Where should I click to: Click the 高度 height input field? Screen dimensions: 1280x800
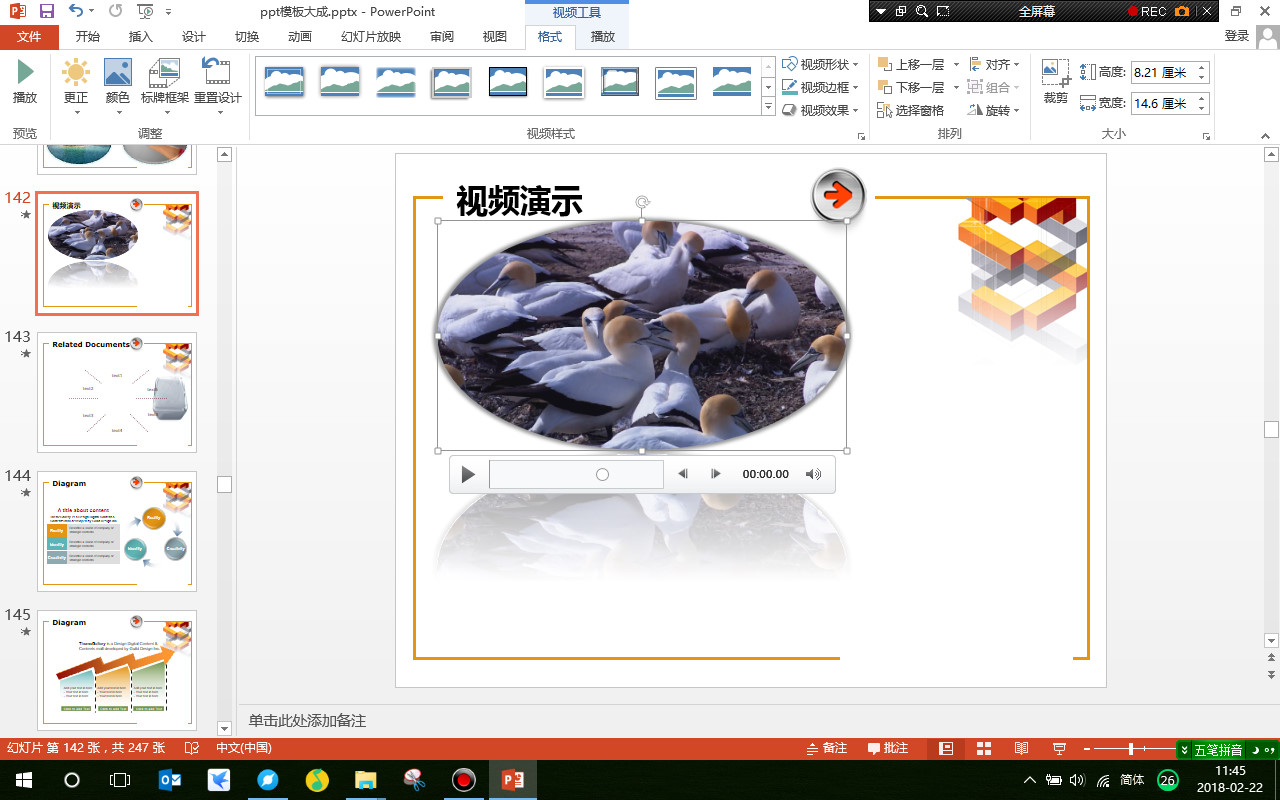(1163, 72)
